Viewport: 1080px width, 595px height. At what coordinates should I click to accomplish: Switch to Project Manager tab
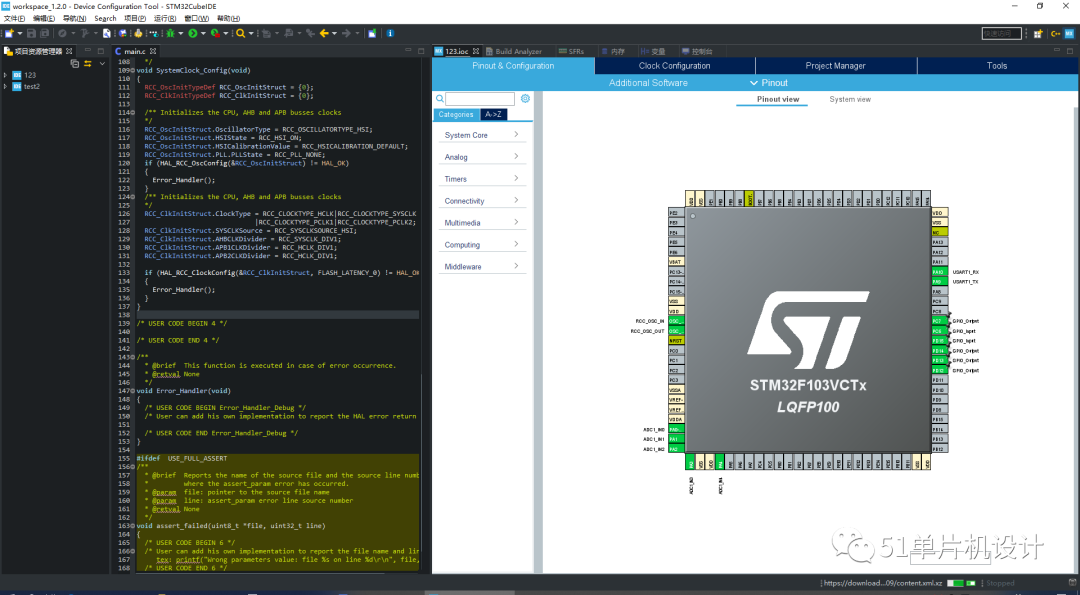tap(835, 66)
